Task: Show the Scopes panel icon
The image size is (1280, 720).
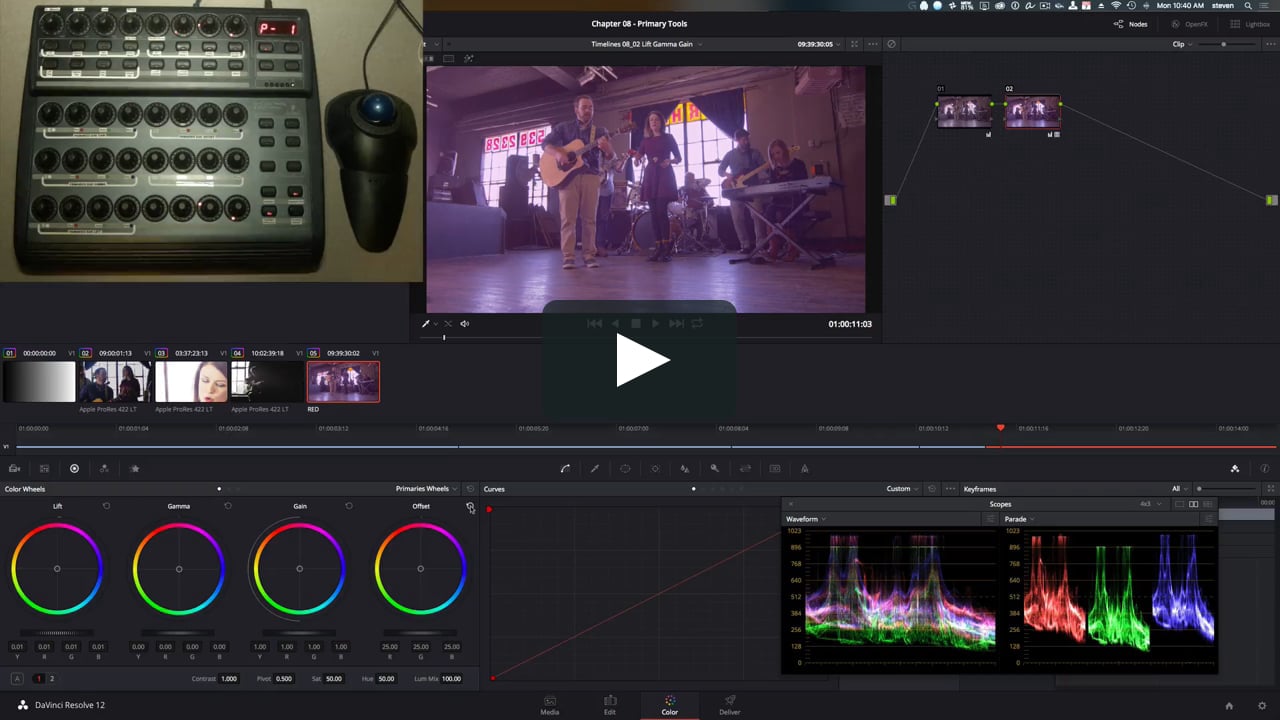Action: [1235, 468]
